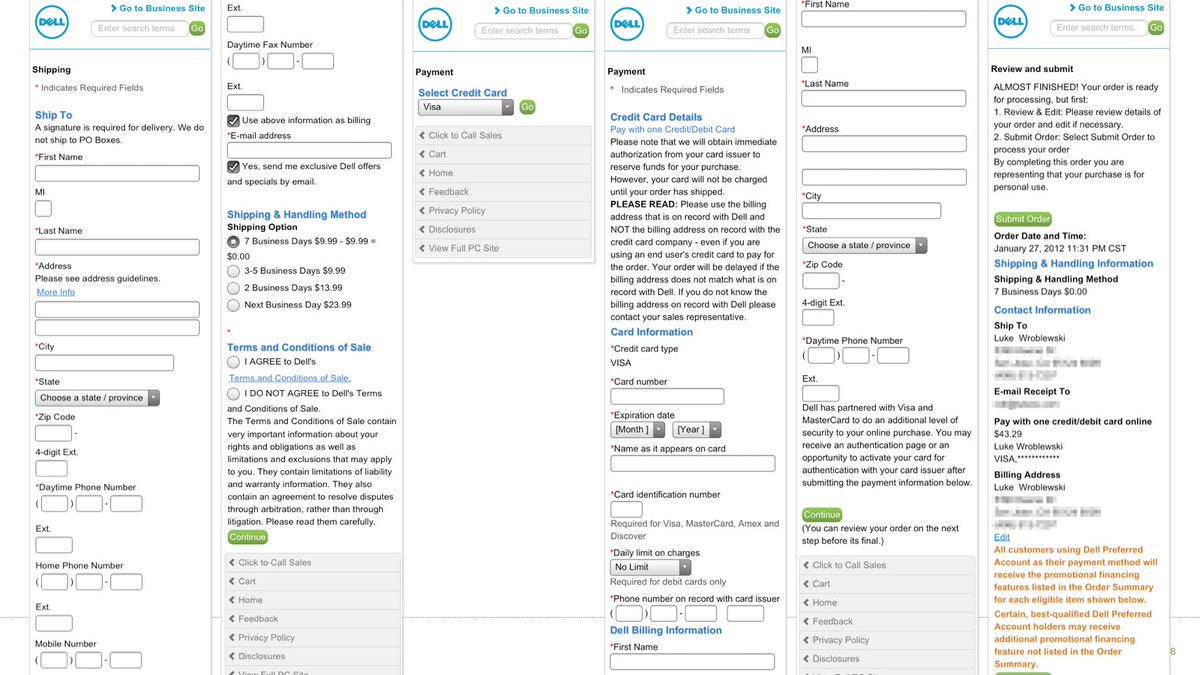Click the order total '$43.29'
Viewport: 1200px width, 675px height.
pyautogui.click(x=1008, y=434)
